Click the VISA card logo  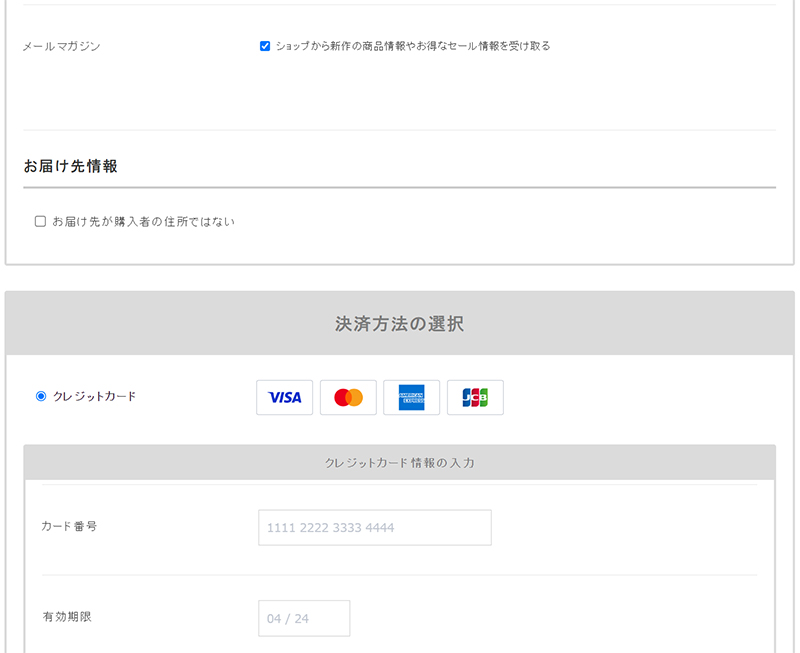click(284, 397)
